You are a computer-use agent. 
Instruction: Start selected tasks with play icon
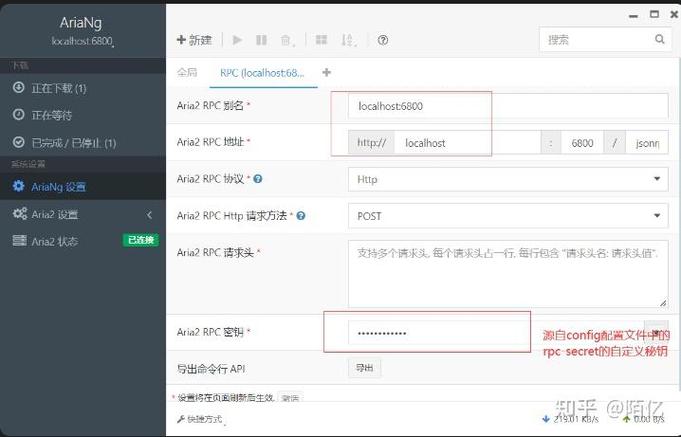click(237, 40)
